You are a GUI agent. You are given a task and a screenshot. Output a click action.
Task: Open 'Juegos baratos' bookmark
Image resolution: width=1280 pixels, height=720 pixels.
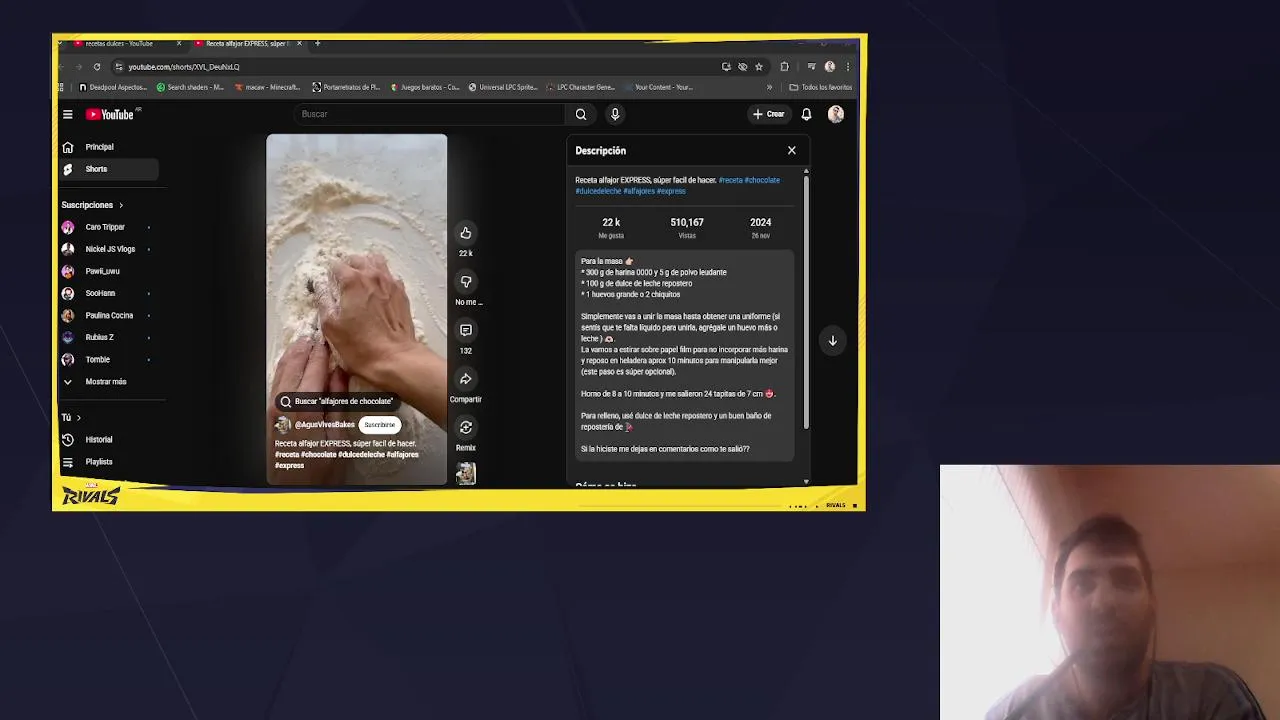[x=424, y=87]
